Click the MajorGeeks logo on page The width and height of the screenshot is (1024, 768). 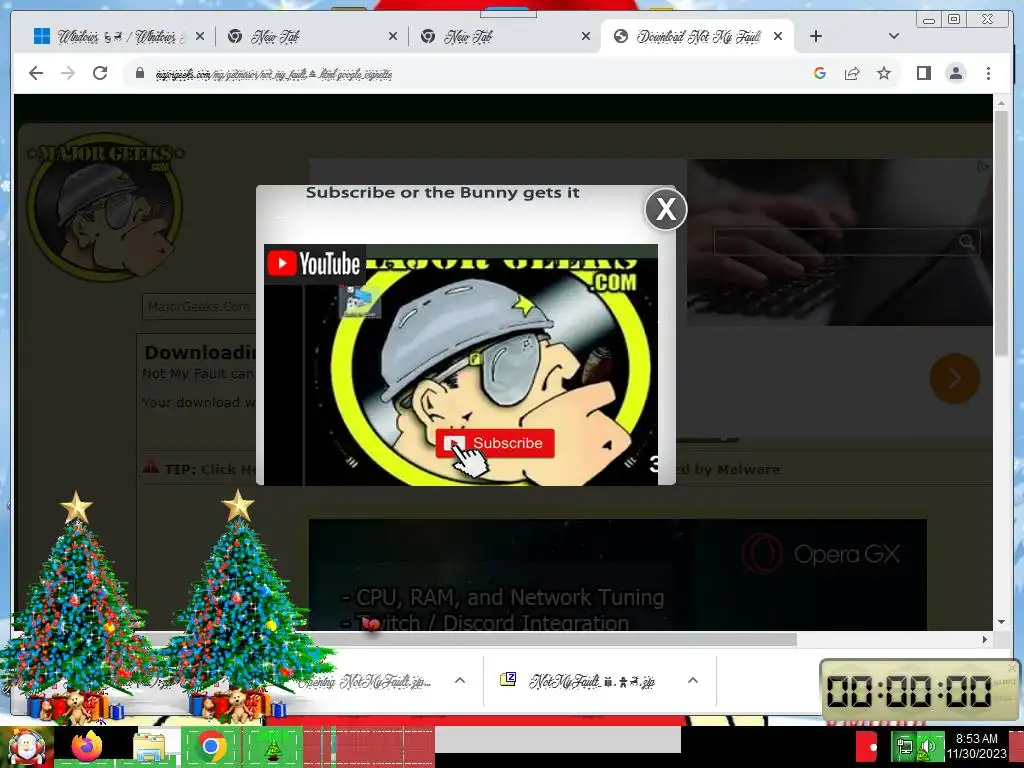click(105, 208)
